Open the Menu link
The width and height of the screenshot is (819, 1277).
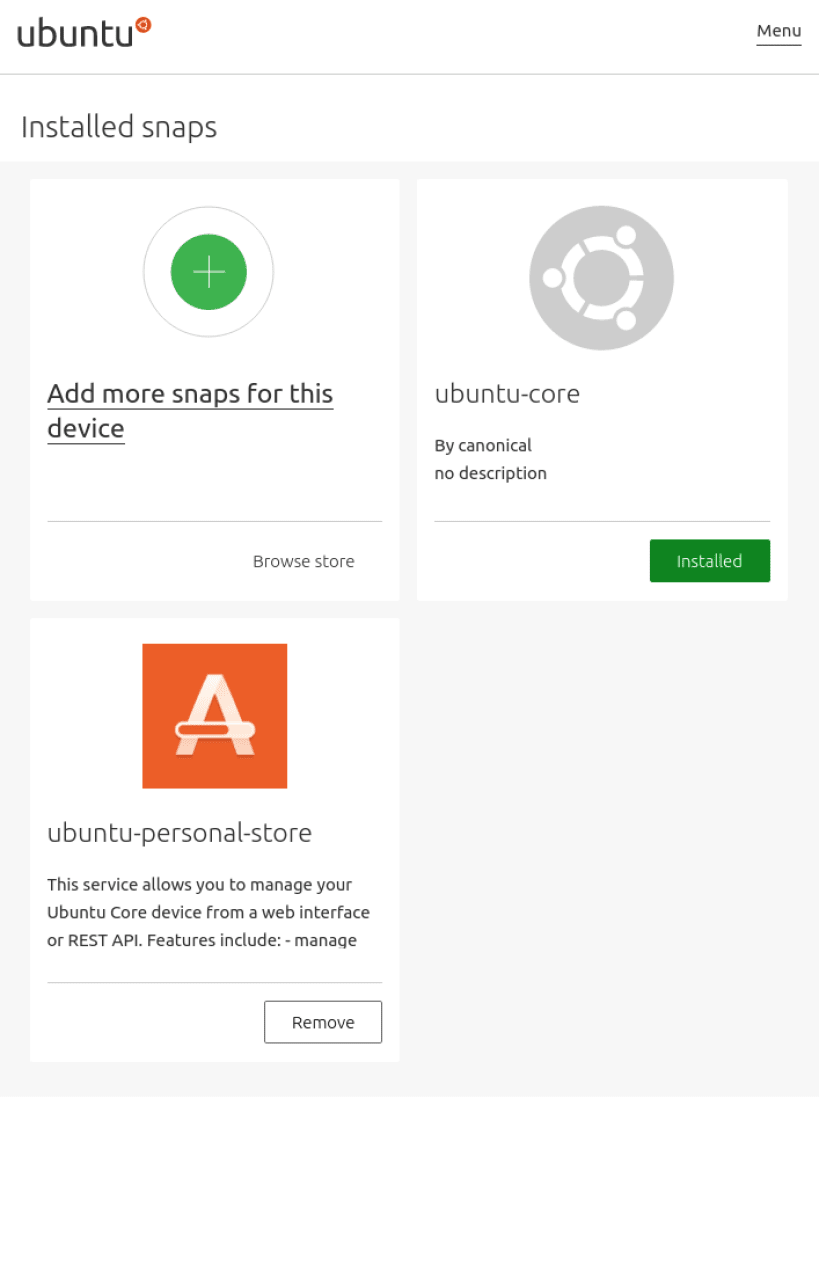(778, 31)
